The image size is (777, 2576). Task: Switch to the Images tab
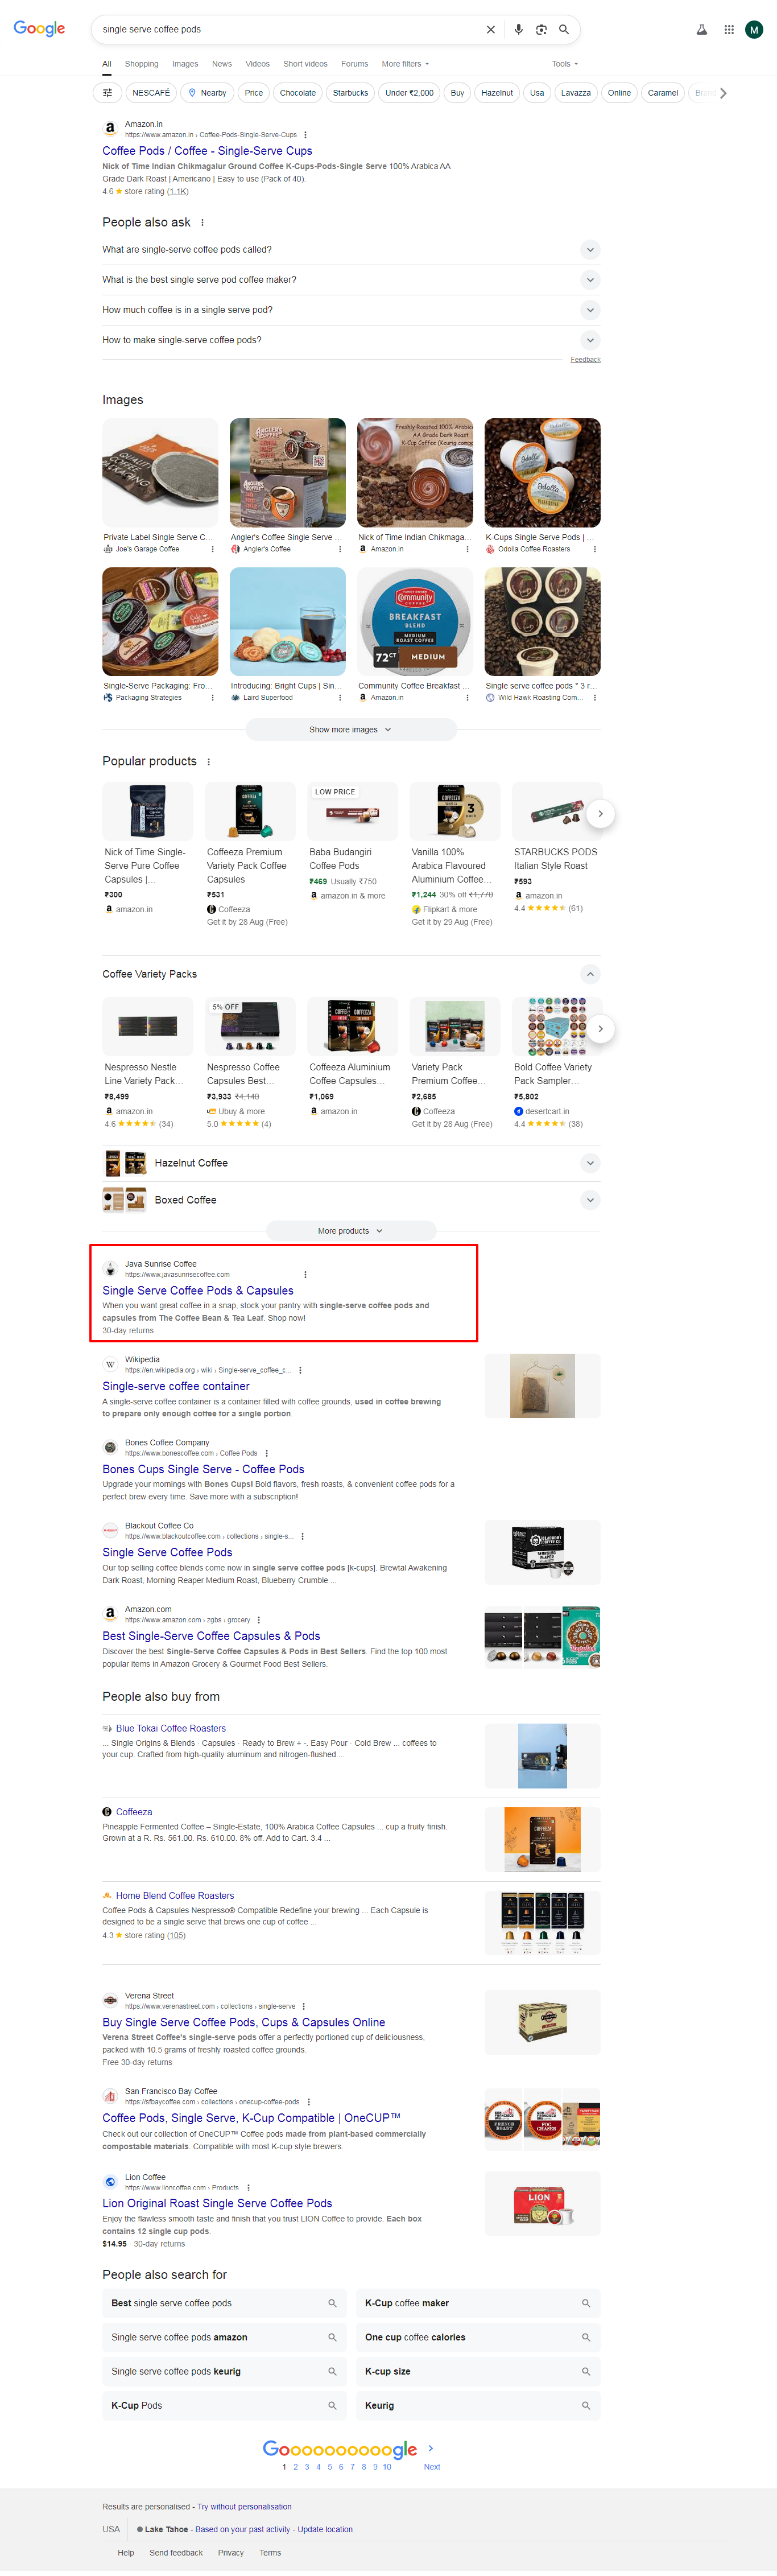[x=185, y=64]
